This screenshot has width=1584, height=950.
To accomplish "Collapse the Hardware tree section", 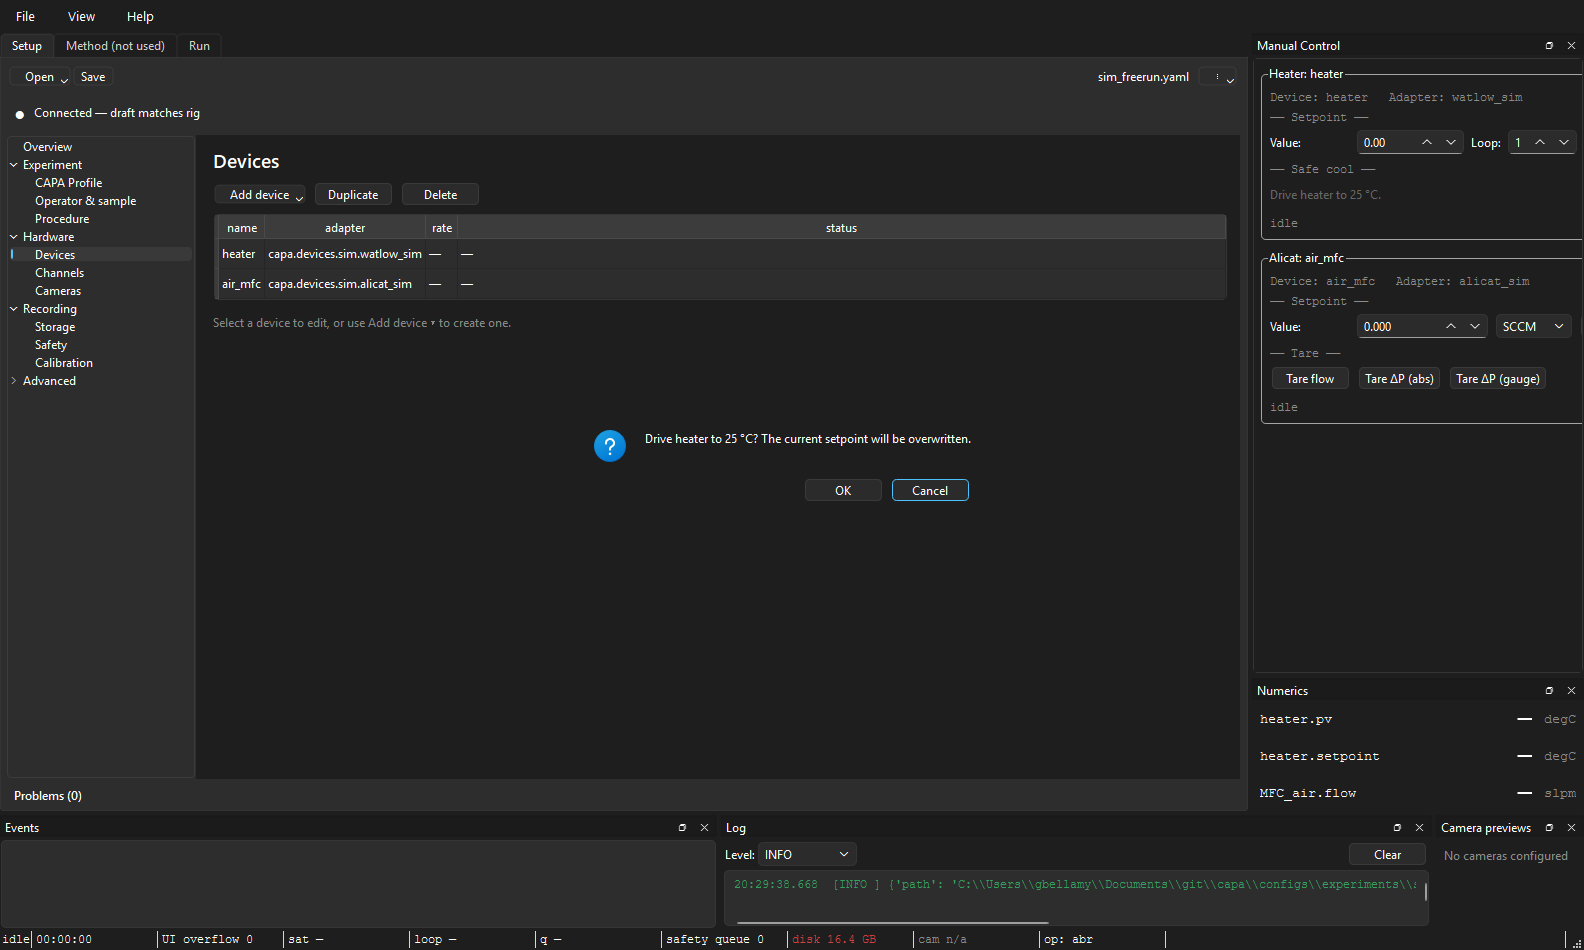I will (x=14, y=237).
